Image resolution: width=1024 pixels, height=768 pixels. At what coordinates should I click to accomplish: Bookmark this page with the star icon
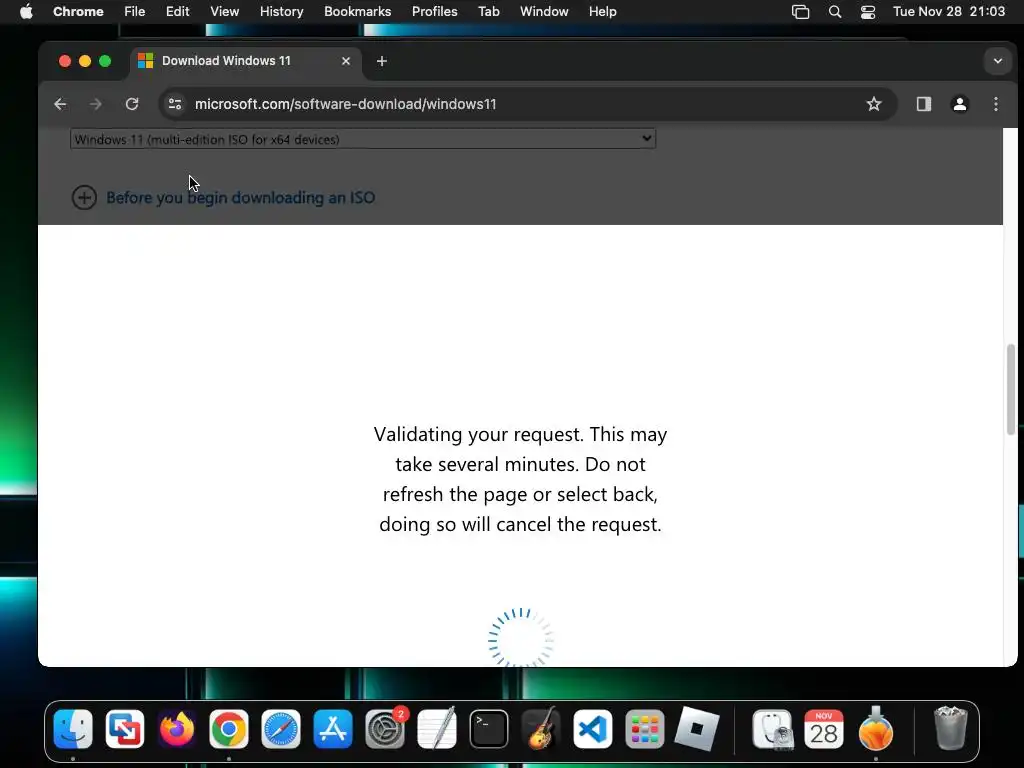click(x=874, y=104)
